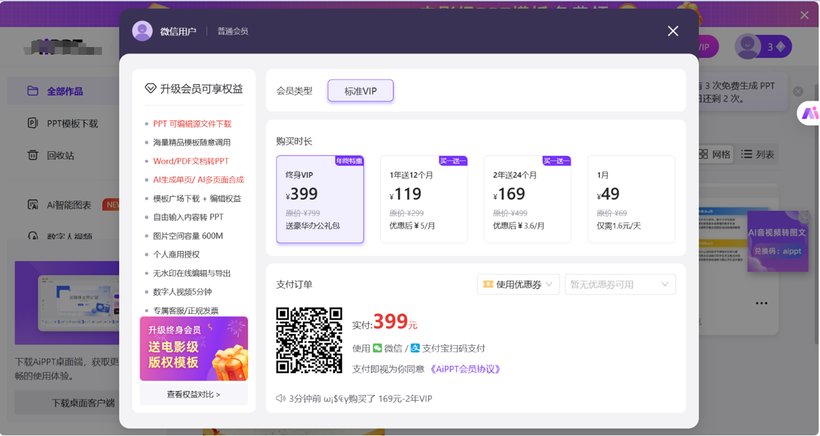Click '专属客服/正规发票' benefit text

pos(186,311)
